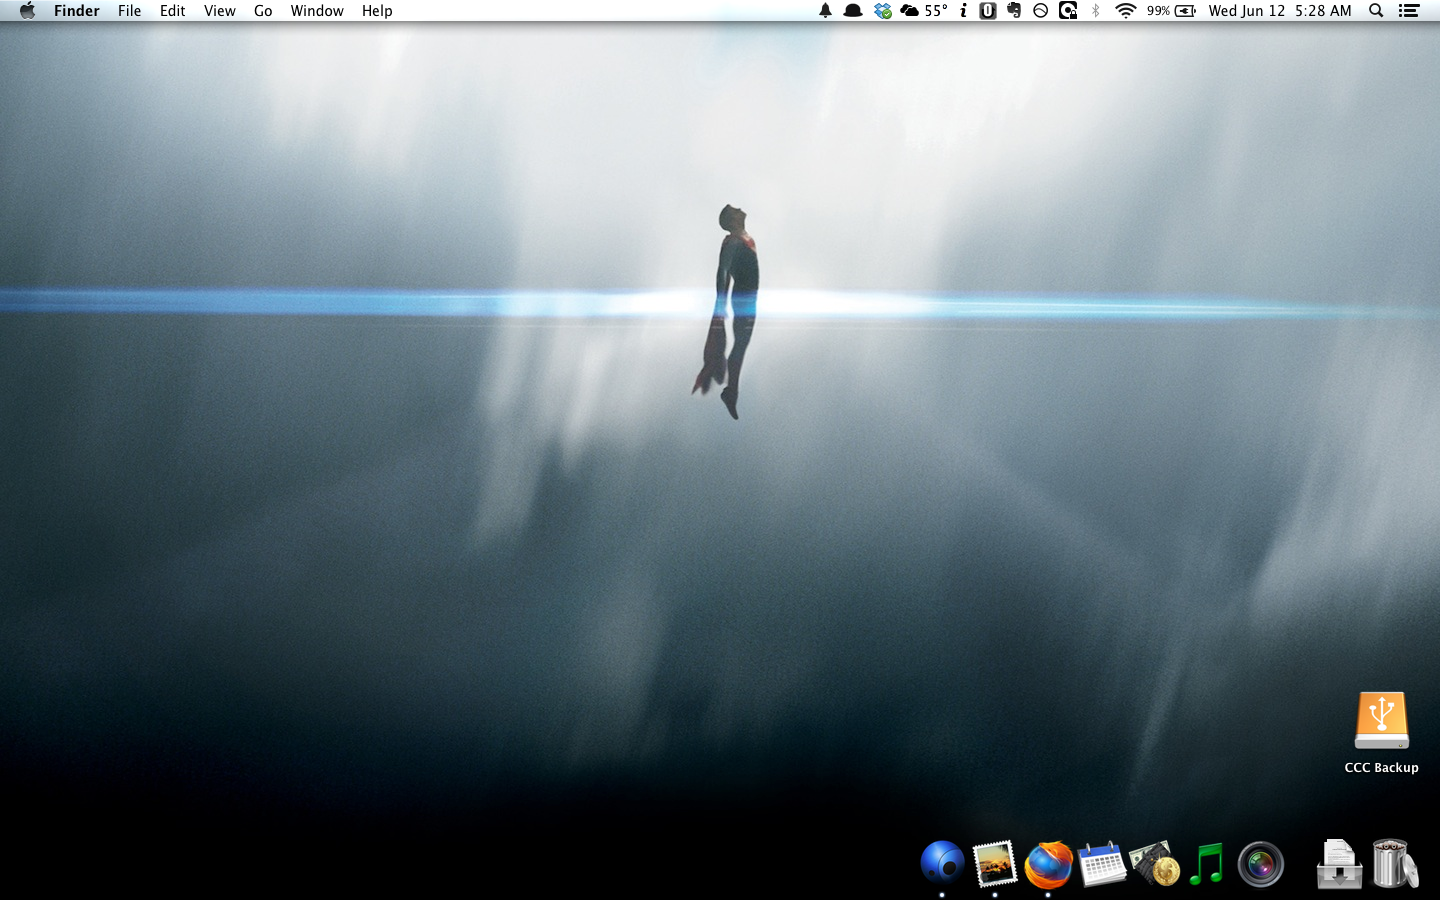The width and height of the screenshot is (1440, 900).
Task: Open the Apple menu
Action: point(27,11)
